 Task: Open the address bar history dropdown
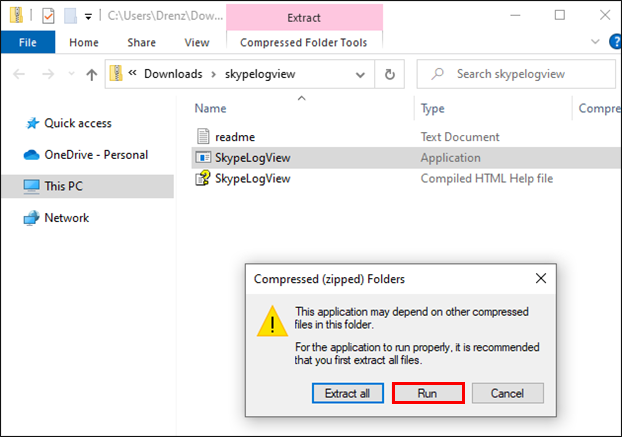(361, 74)
